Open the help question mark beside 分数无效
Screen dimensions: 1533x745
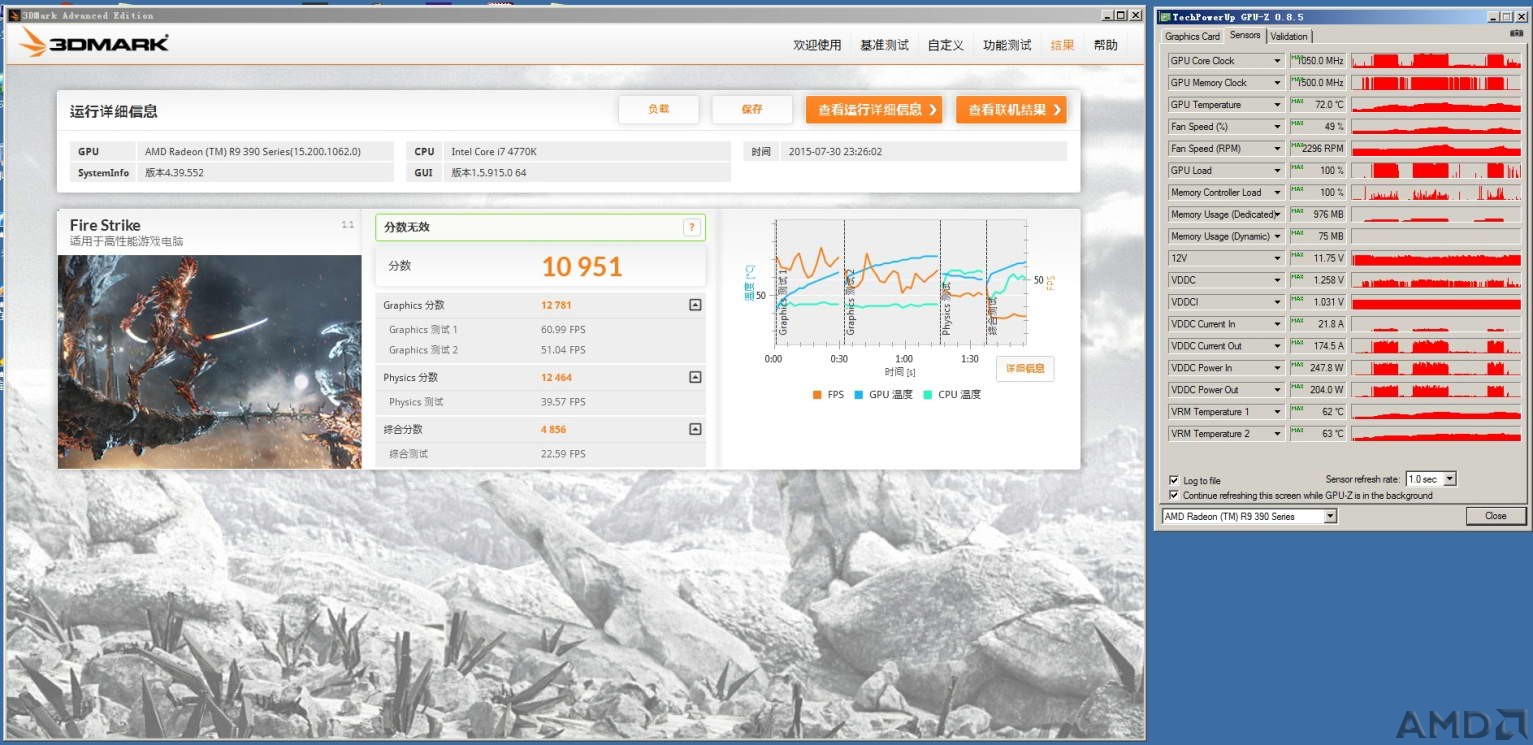pyautogui.click(x=692, y=228)
